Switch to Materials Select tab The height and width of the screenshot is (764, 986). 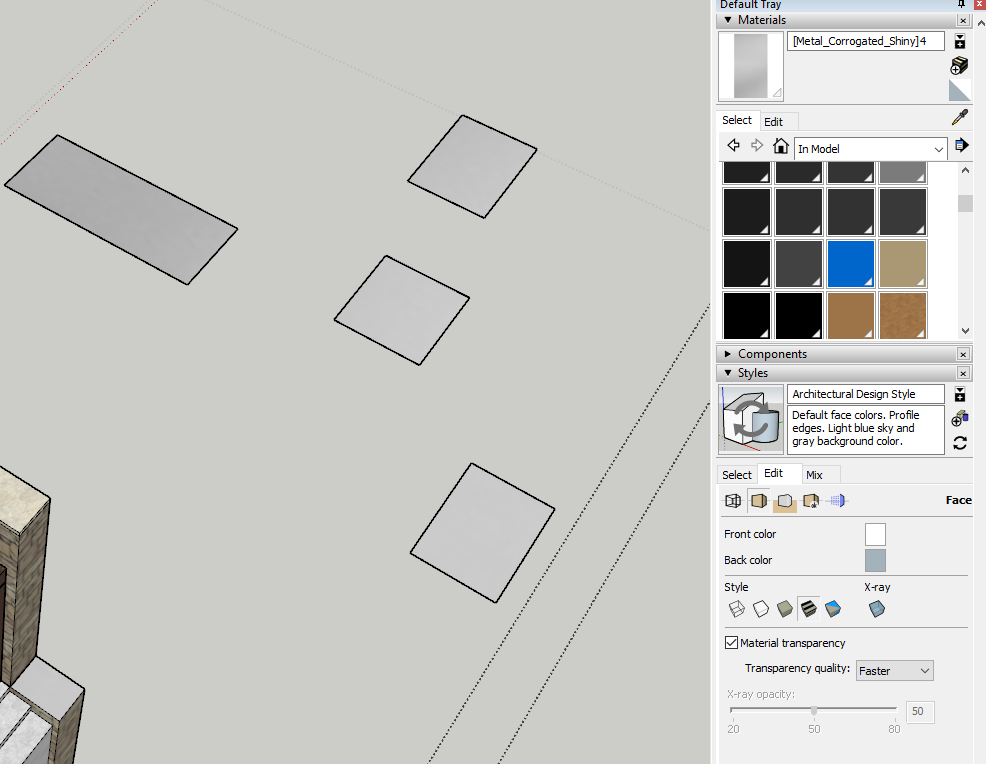[737, 120]
